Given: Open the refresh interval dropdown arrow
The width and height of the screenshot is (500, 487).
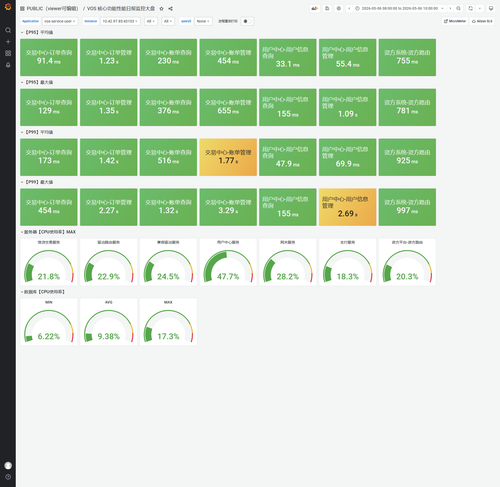Looking at the screenshot, I should [480, 8].
